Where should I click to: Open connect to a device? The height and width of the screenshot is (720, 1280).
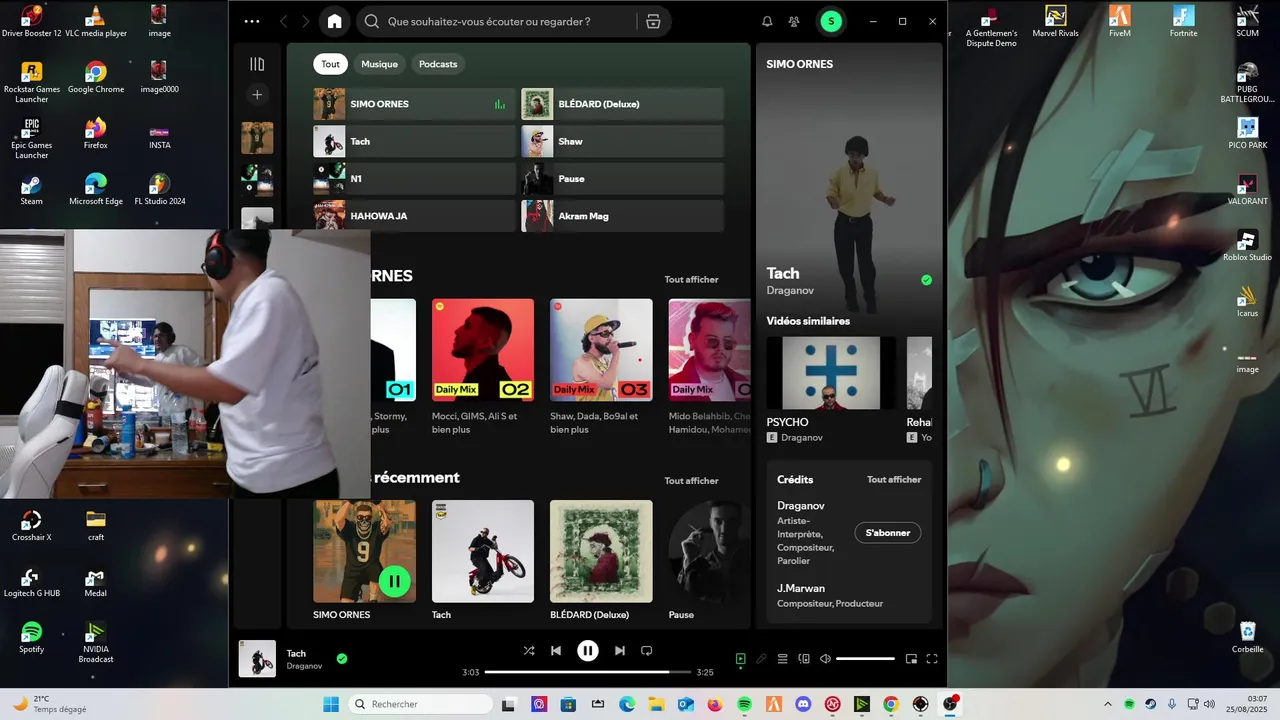click(804, 659)
